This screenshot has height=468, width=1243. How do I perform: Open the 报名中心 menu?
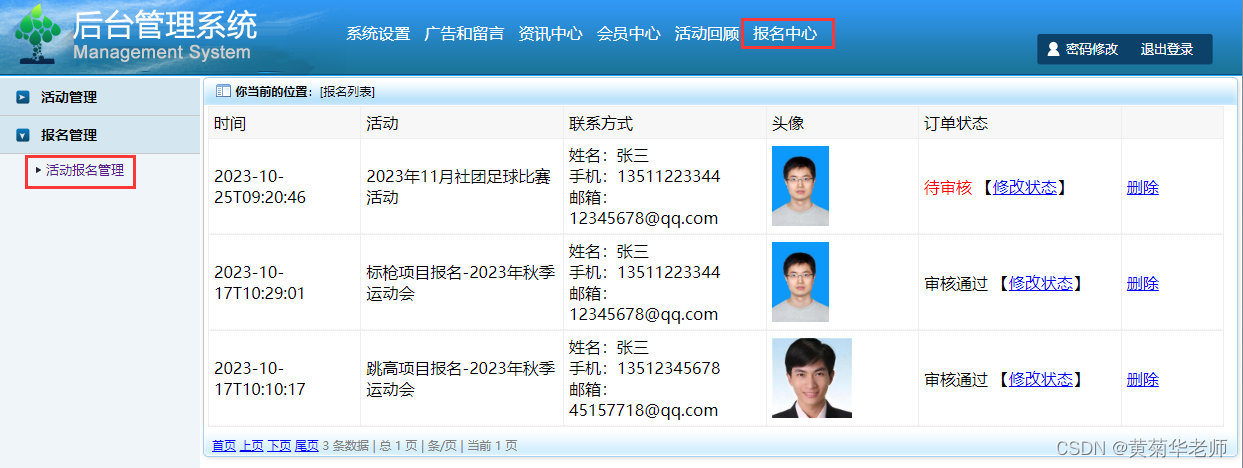click(x=785, y=33)
